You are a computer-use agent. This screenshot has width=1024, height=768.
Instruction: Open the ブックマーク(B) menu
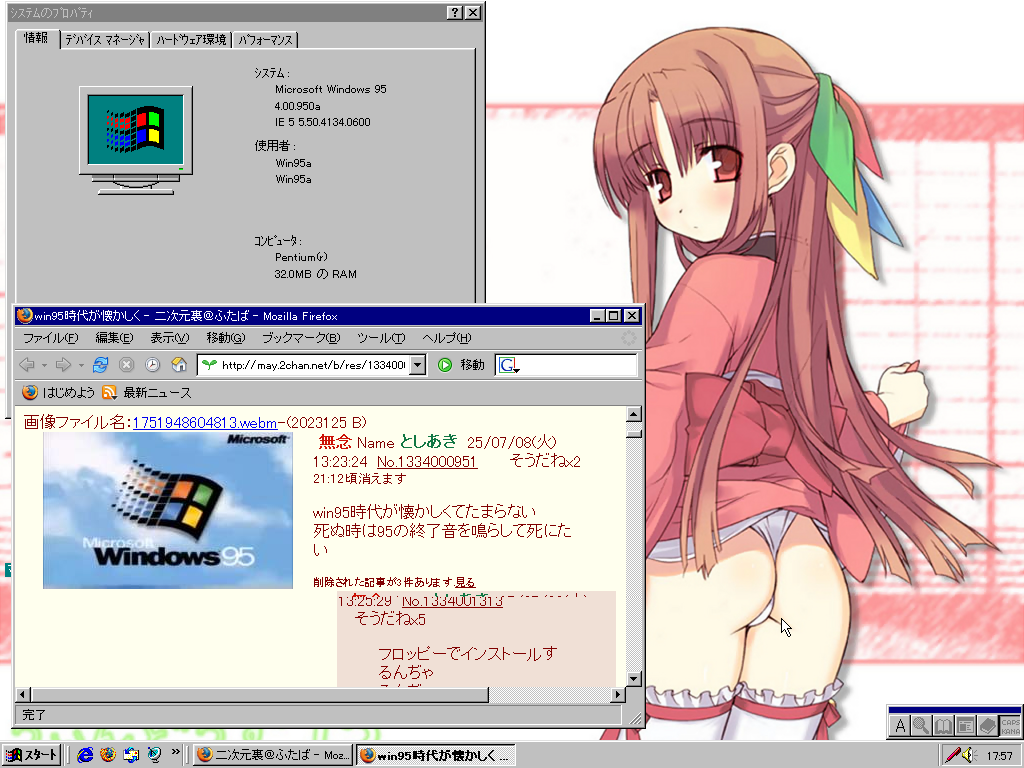[x=301, y=338]
